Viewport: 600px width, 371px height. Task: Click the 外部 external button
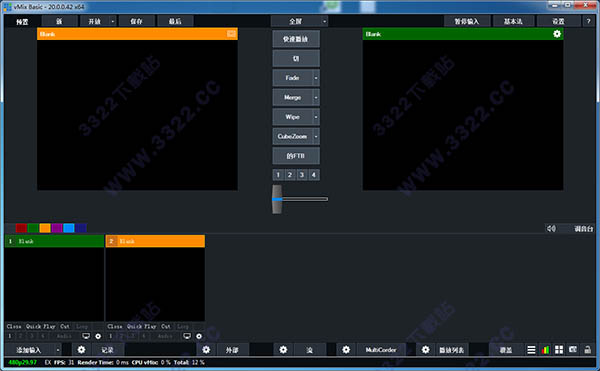(x=232, y=350)
